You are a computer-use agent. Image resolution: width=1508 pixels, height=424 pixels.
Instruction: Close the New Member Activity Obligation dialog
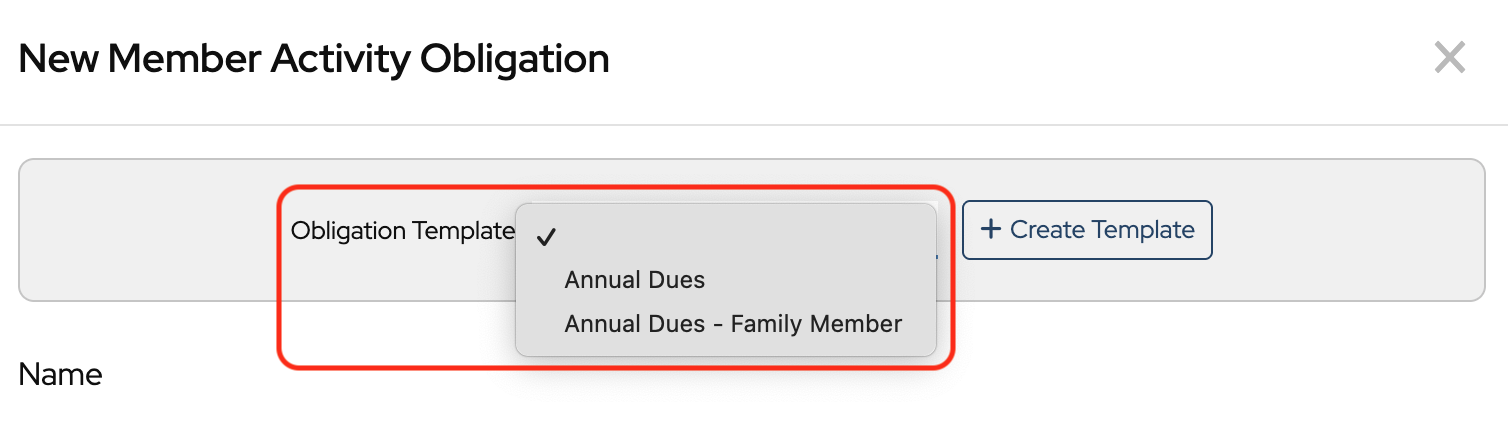coord(1449,58)
